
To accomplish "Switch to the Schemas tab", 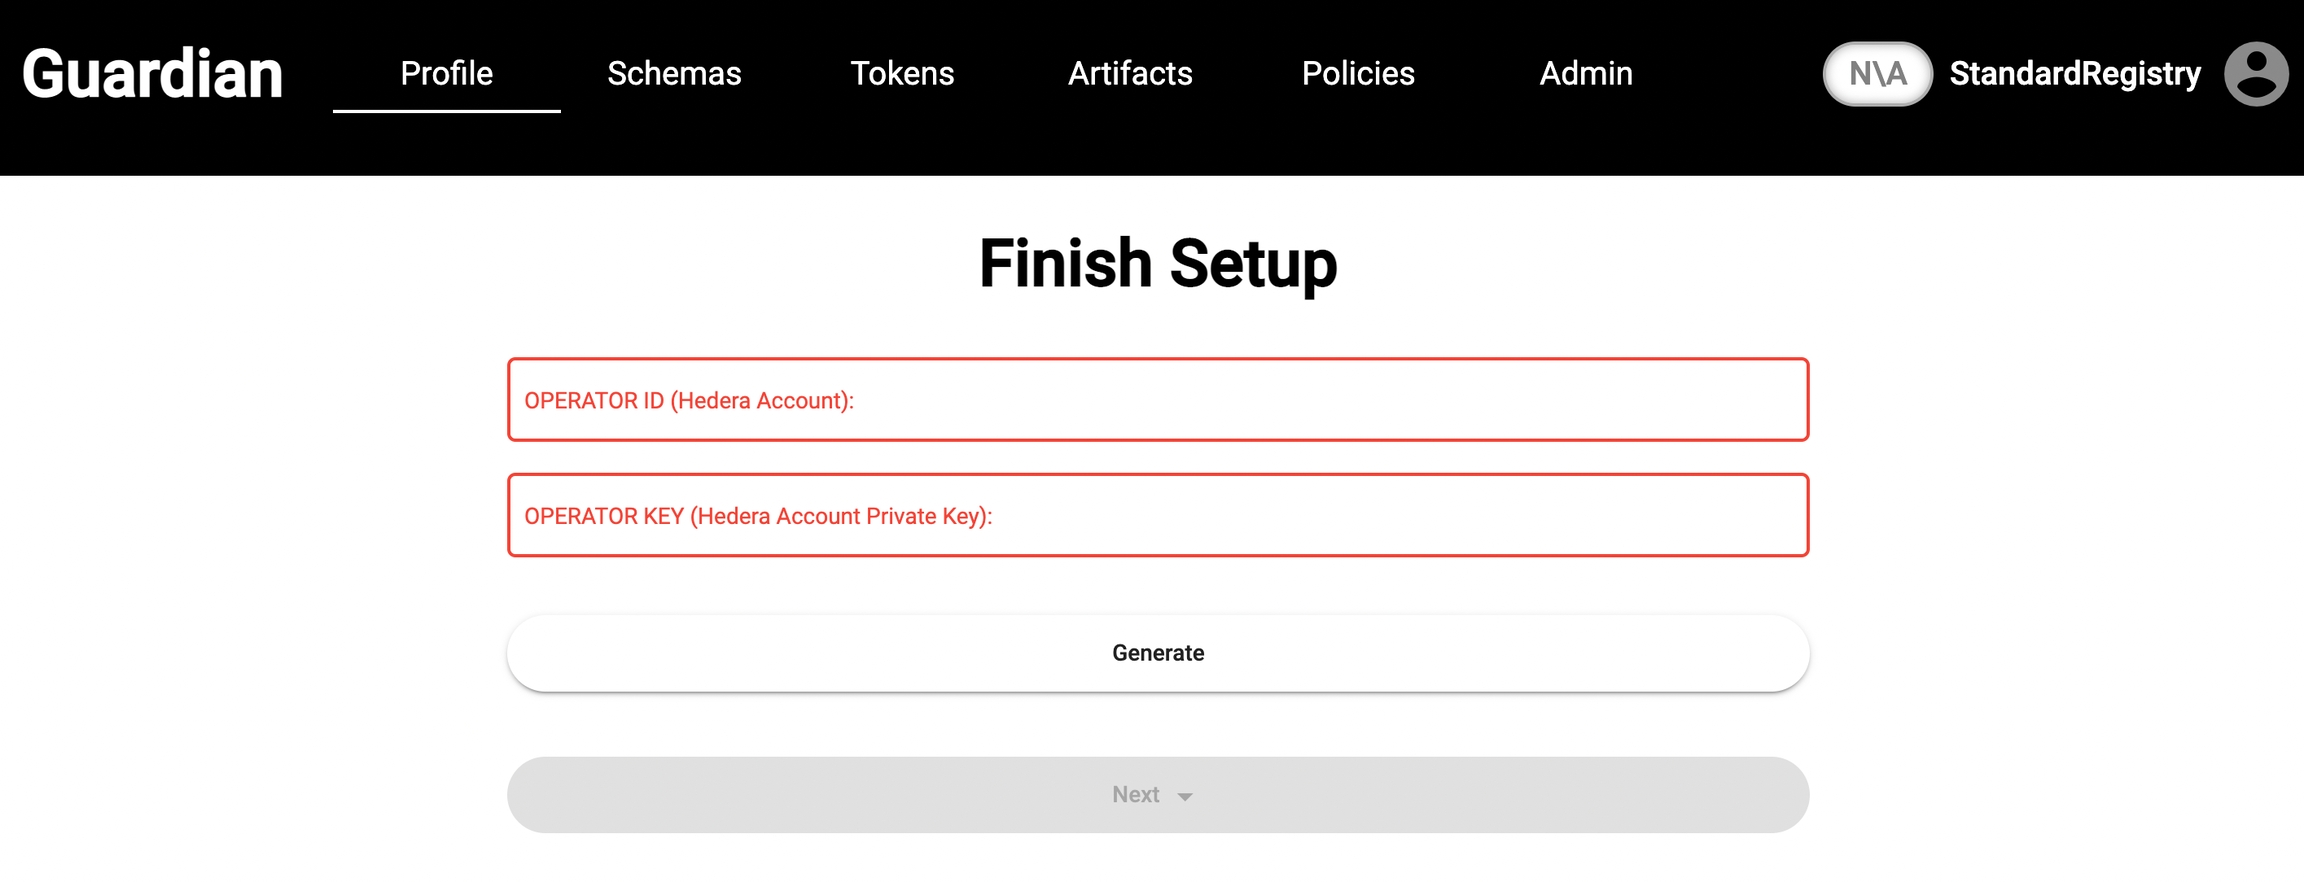I will coord(674,74).
